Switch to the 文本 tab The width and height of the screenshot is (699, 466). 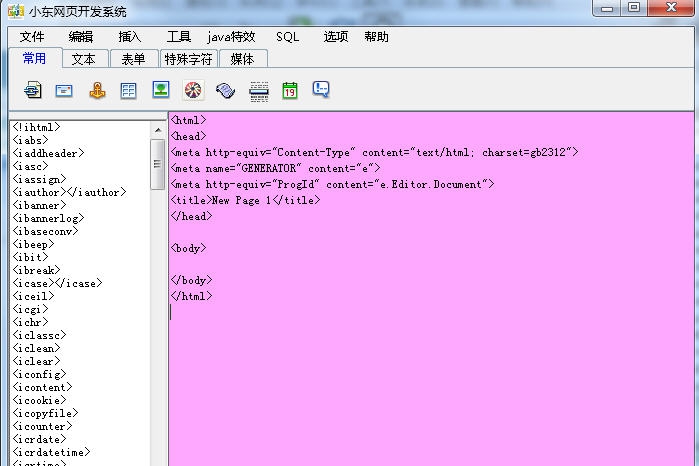tap(84, 59)
